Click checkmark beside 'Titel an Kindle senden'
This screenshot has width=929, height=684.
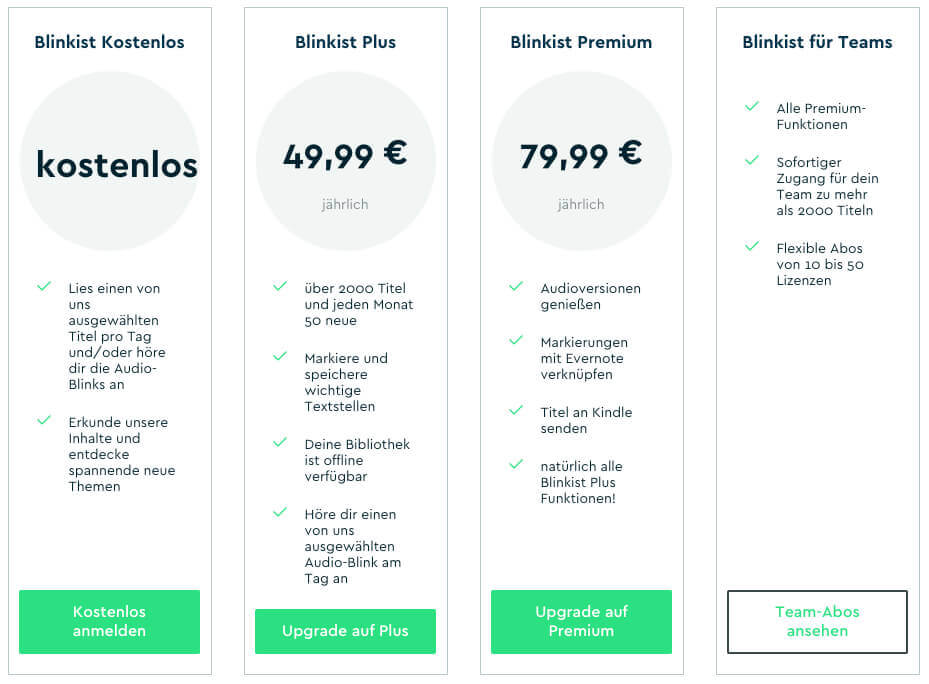516,410
